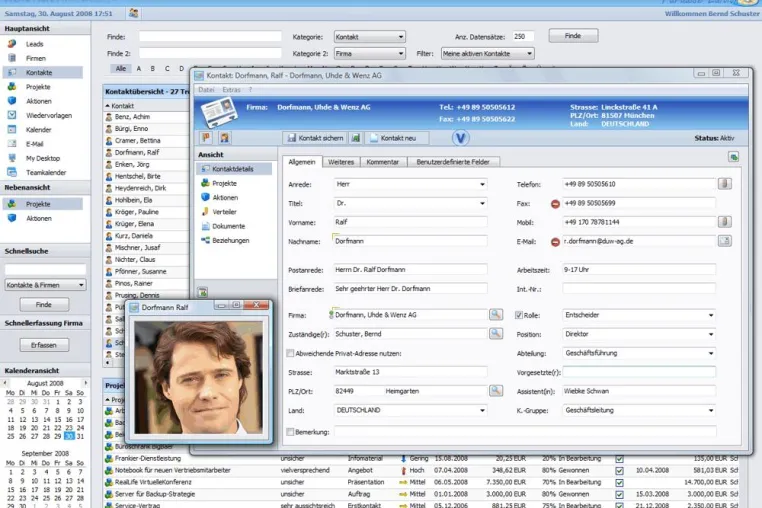Click the search icon next to PLZ/Ort field
The image size is (762, 508).
point(496,390)
